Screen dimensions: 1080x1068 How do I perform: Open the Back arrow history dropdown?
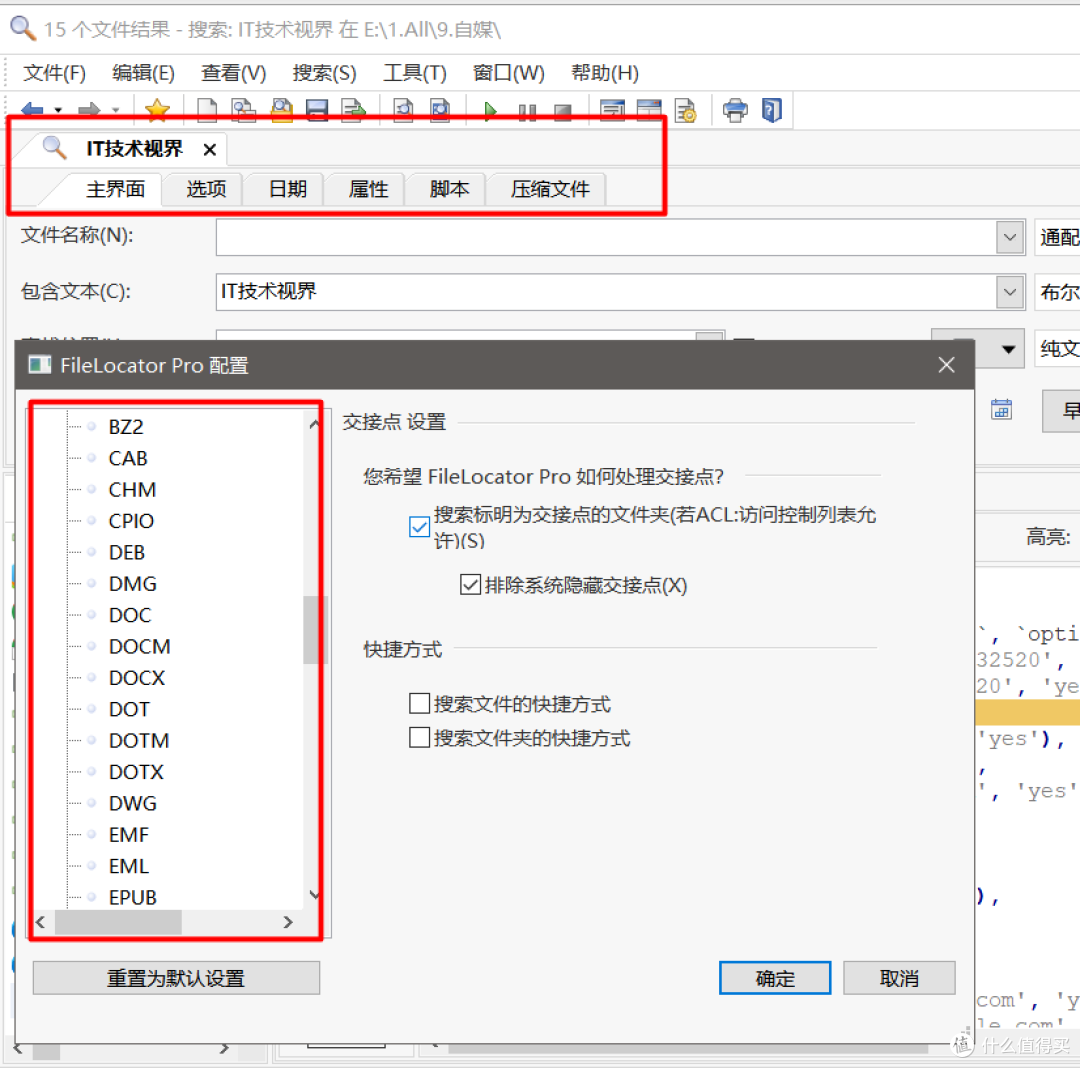(58, 110)
